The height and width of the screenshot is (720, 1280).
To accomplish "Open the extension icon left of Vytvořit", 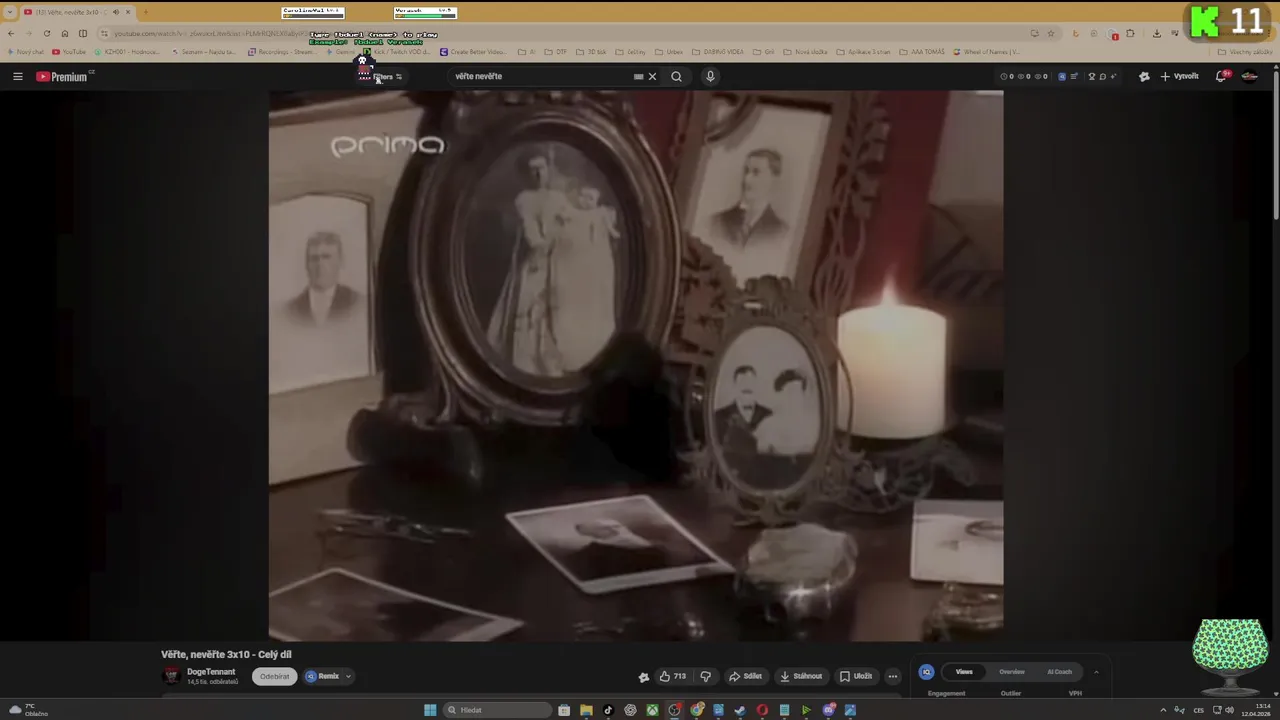I will [1144, 76].
